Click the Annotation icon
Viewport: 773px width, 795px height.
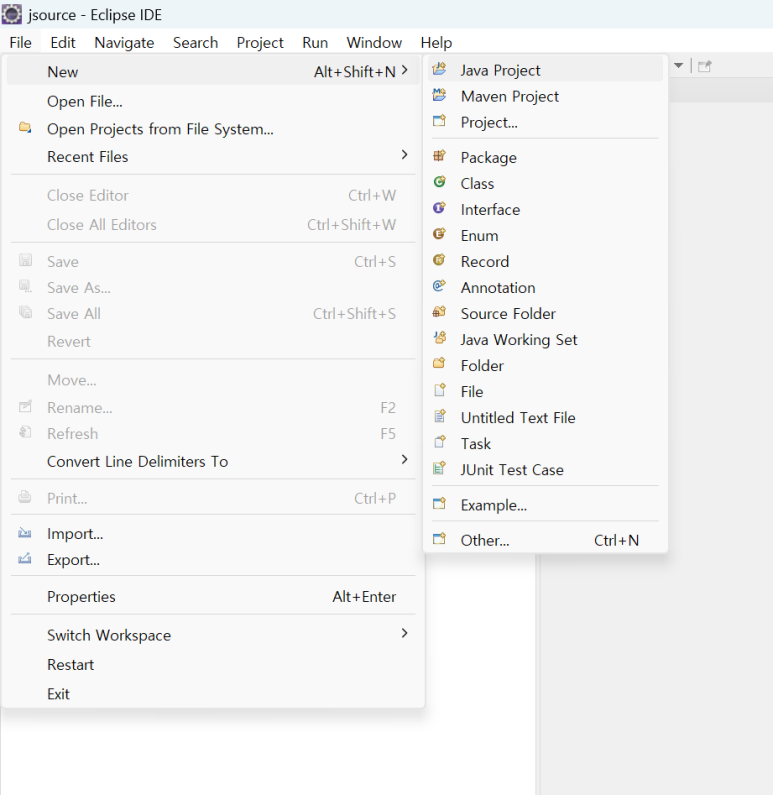(439, 286)
